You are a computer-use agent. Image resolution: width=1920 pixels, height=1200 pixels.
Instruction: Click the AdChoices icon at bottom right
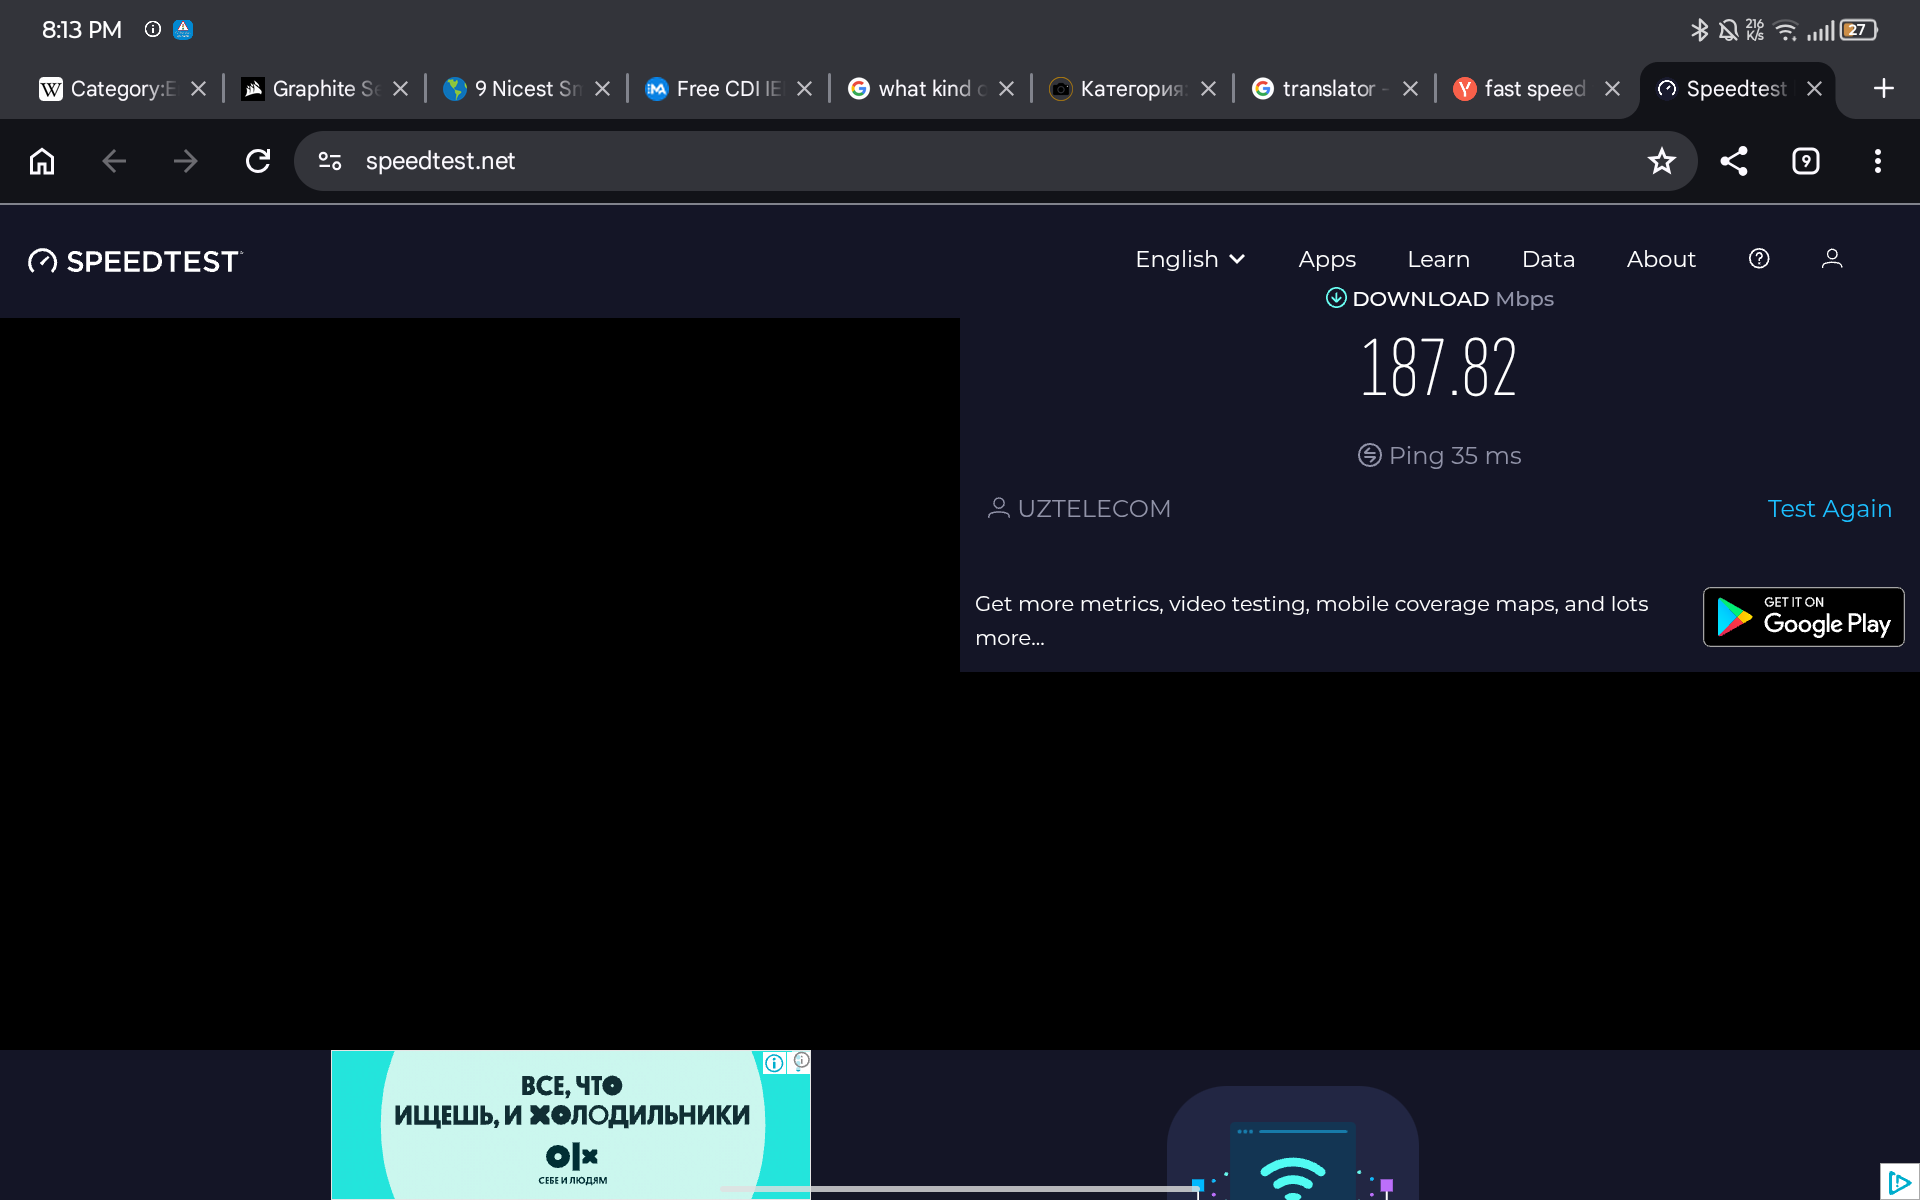point(1900,1182)
